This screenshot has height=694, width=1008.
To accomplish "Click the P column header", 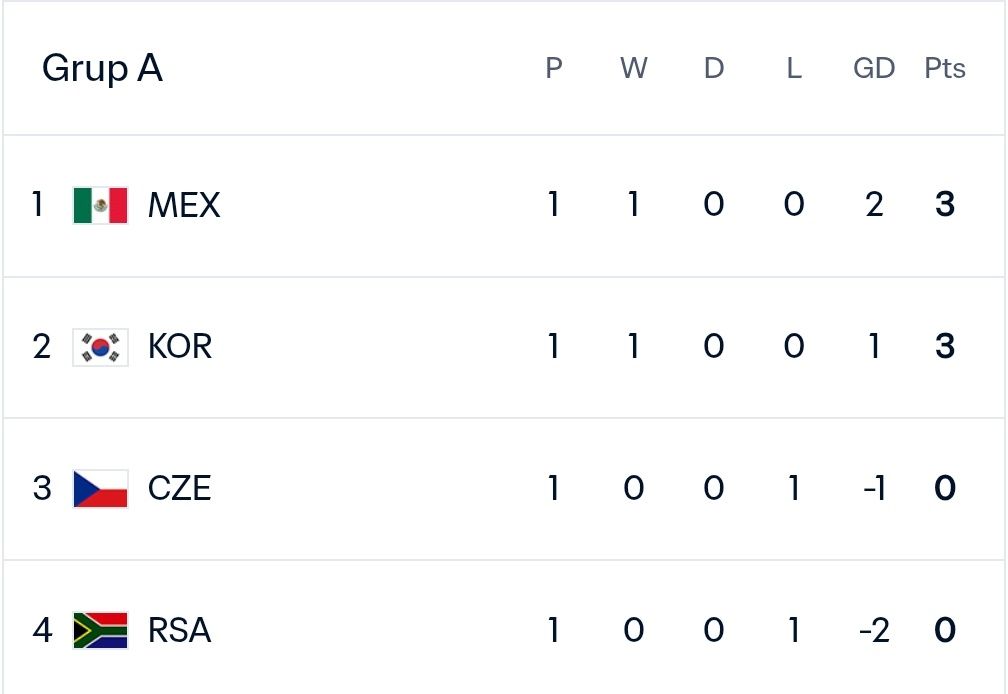I will (554, 68).
